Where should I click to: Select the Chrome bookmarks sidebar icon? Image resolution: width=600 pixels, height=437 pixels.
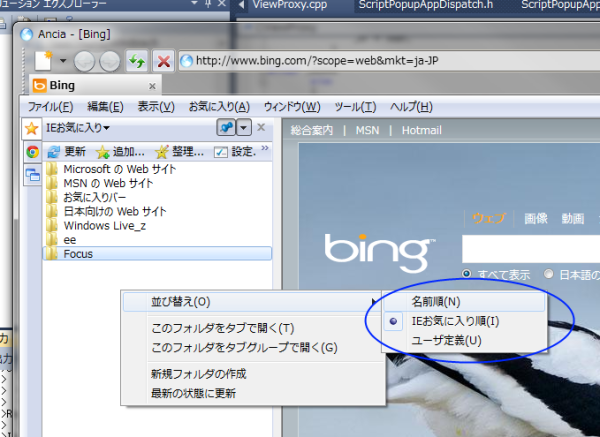coord(33,152)
